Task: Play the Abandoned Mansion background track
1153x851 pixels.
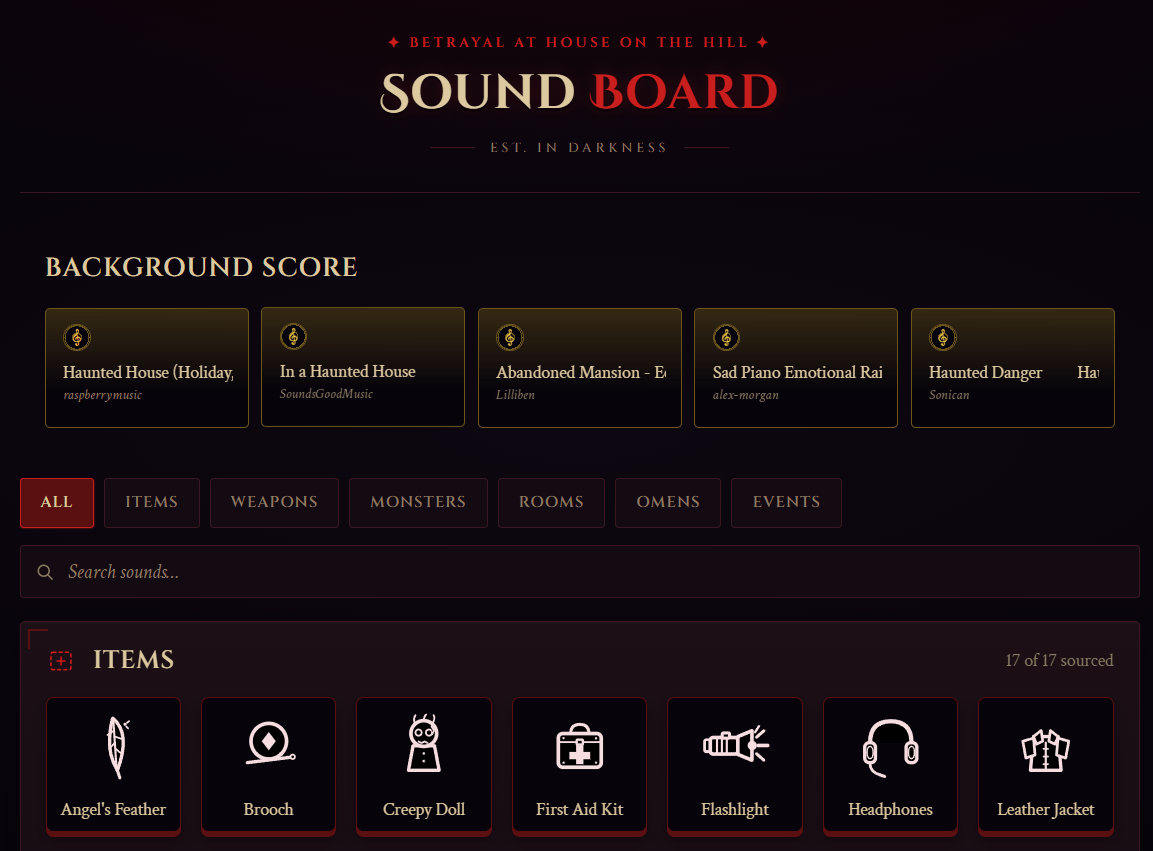Action: tap(579, 368)
